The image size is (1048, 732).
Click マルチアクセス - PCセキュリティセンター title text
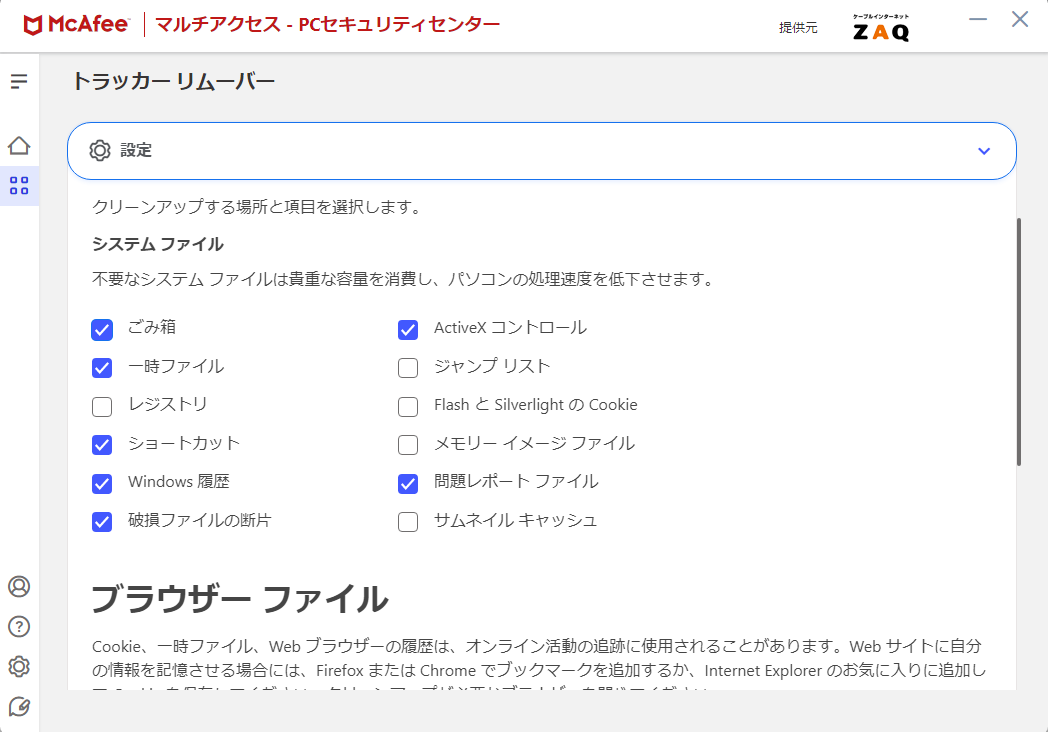point(328,25)
